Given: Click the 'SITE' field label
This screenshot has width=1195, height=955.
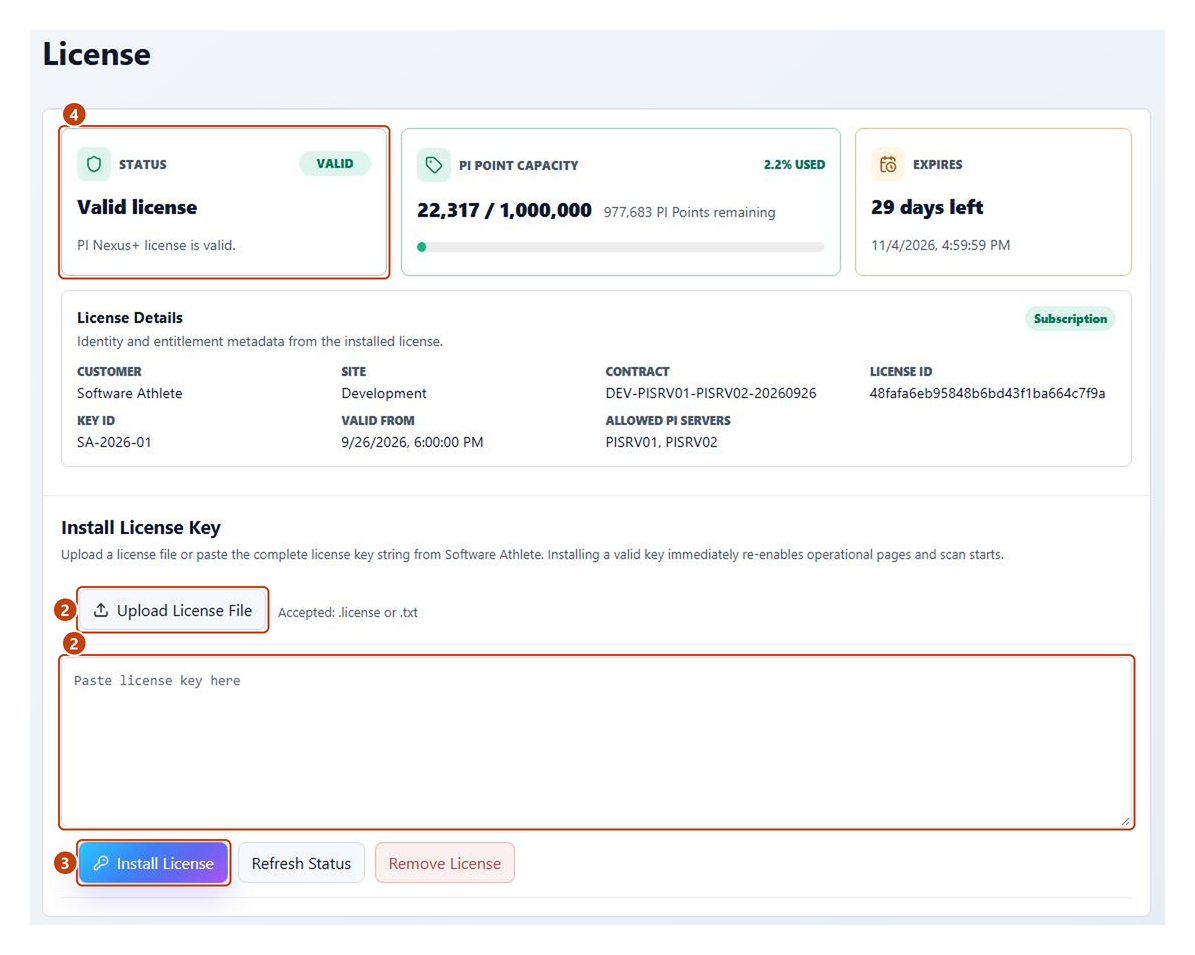Looking at the screenshot, I should pos(354,372).
